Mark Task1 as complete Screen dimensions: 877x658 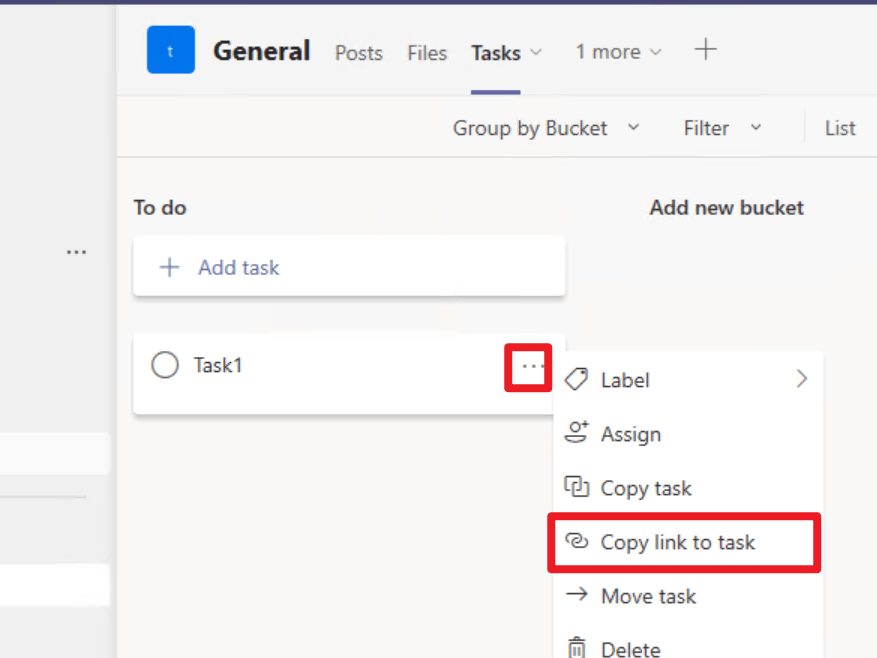(x=165, y=366)
